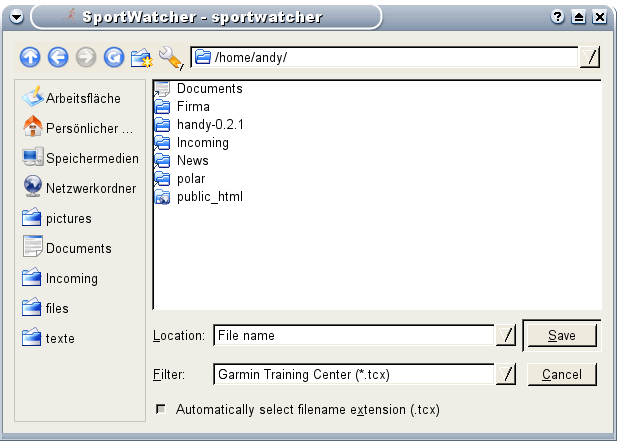Jump to the files sidebar bookmark

point(45,307)
